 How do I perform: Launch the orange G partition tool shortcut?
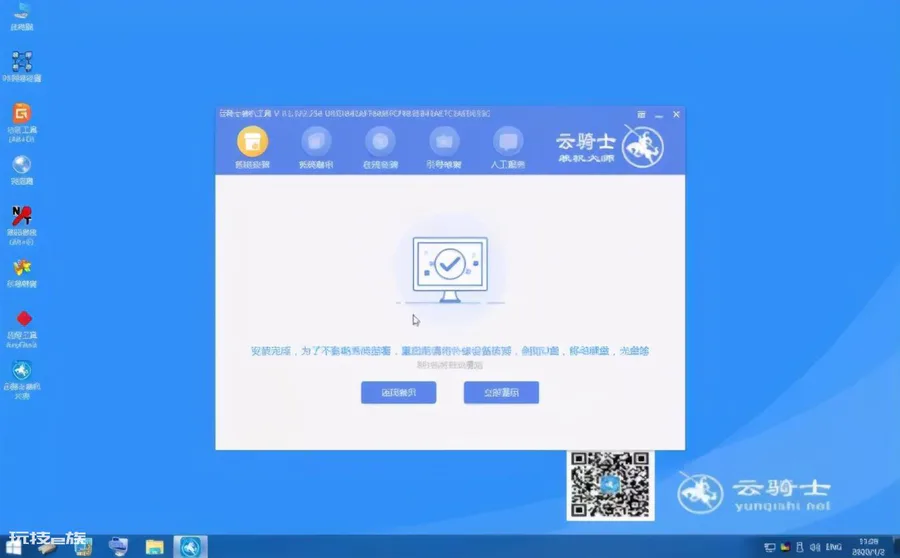[22, 122]
